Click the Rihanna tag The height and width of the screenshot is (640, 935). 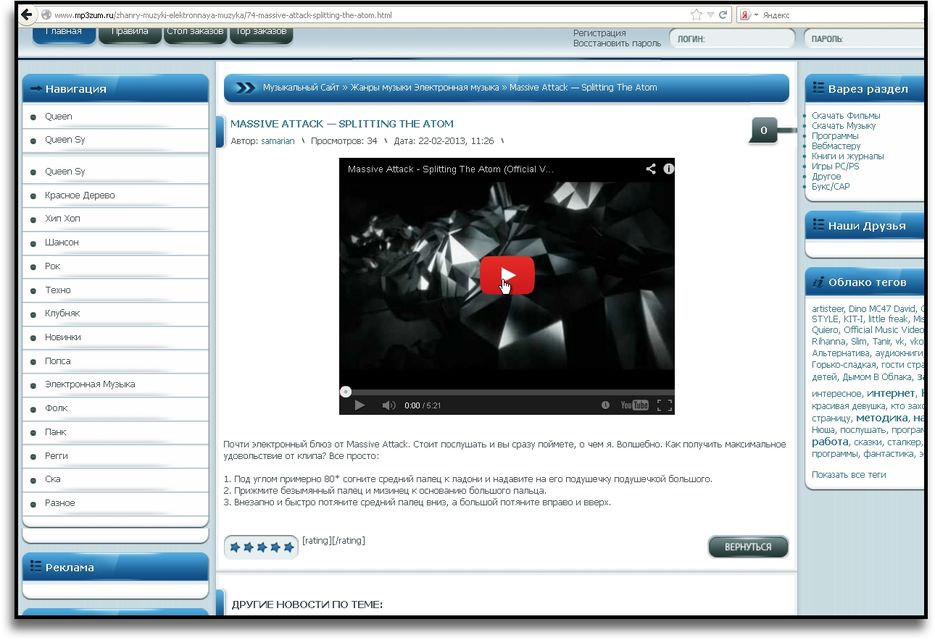(x=828, y=342)
